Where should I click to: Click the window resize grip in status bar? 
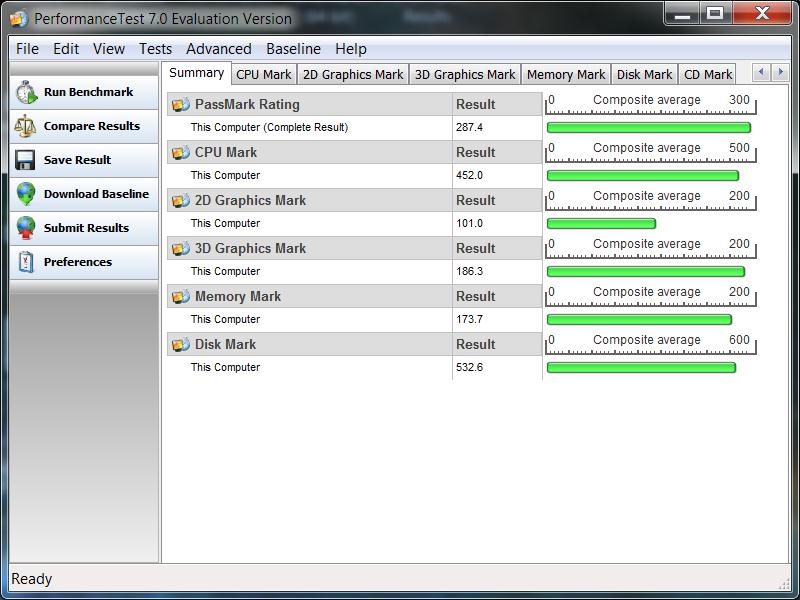tap(784, 584)
